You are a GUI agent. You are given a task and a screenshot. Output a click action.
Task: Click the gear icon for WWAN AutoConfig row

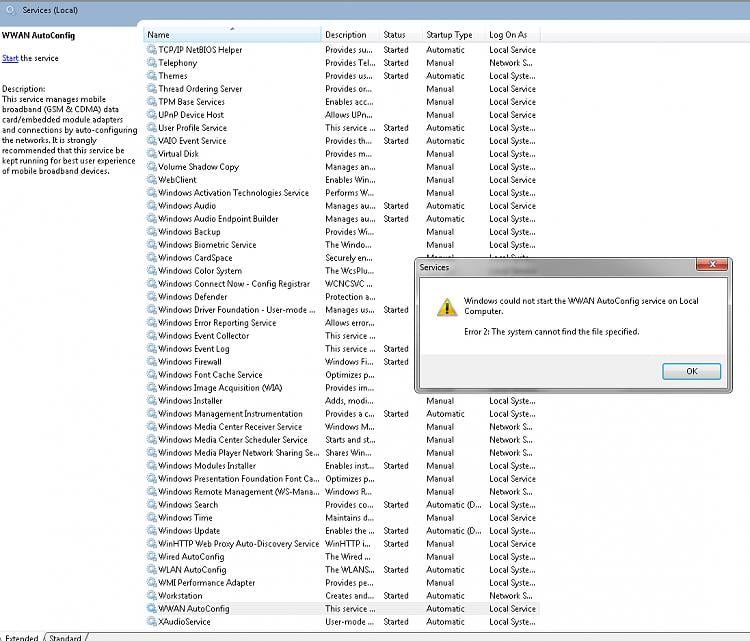pyautogui.click(x=152, y=608)
